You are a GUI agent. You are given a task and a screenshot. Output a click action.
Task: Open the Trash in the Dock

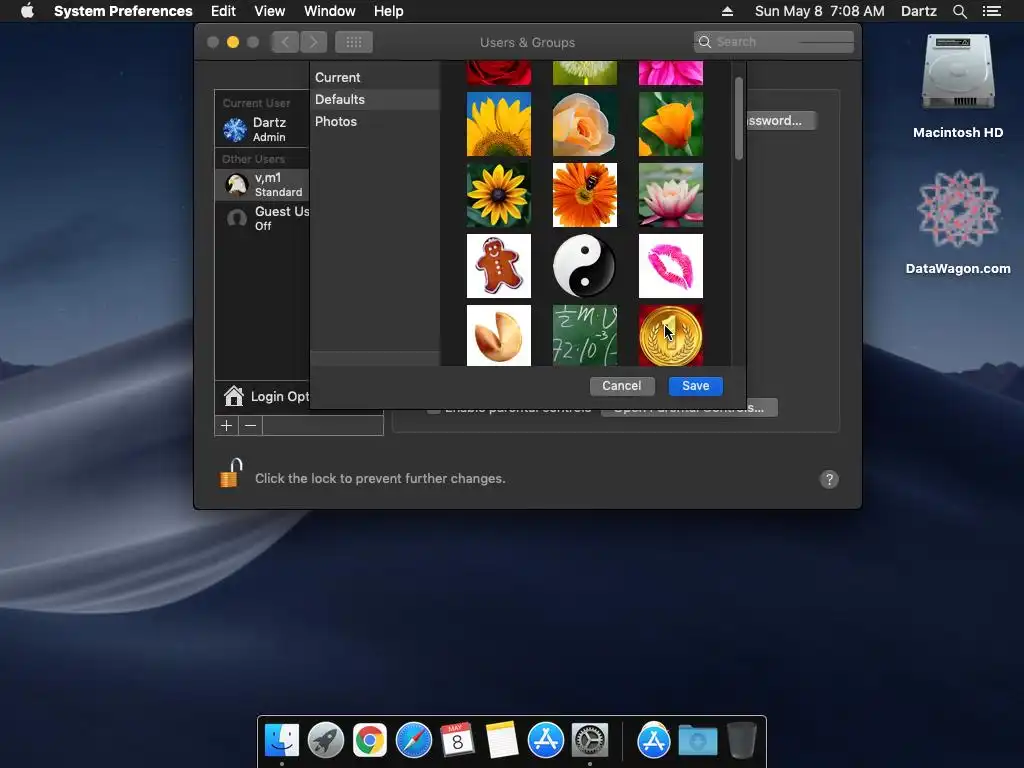(x=741, y=741)
